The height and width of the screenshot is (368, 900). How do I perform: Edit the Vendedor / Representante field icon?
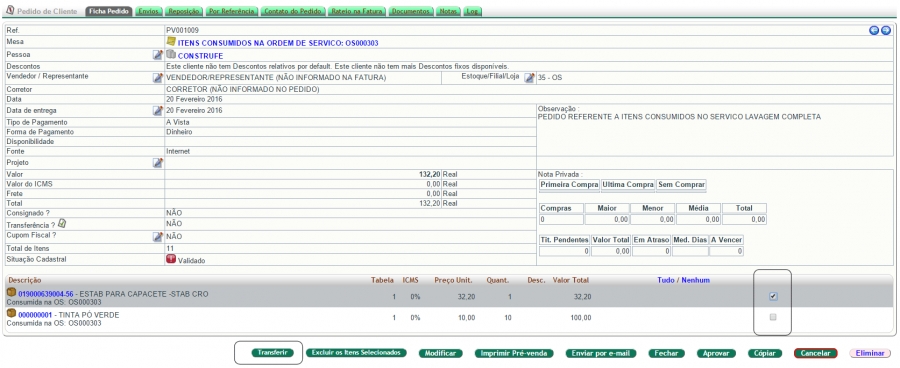[x=157, y=78]
